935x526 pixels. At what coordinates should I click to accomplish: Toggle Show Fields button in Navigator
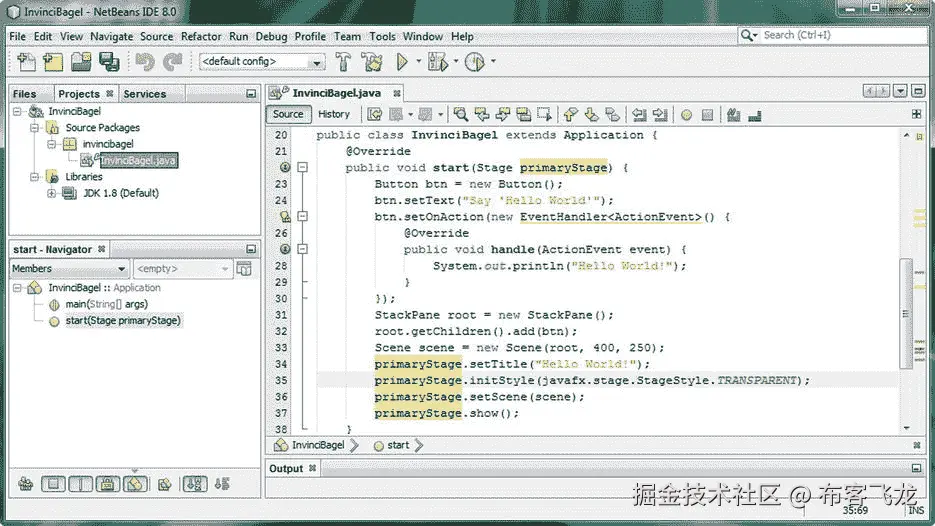(53, 484)
